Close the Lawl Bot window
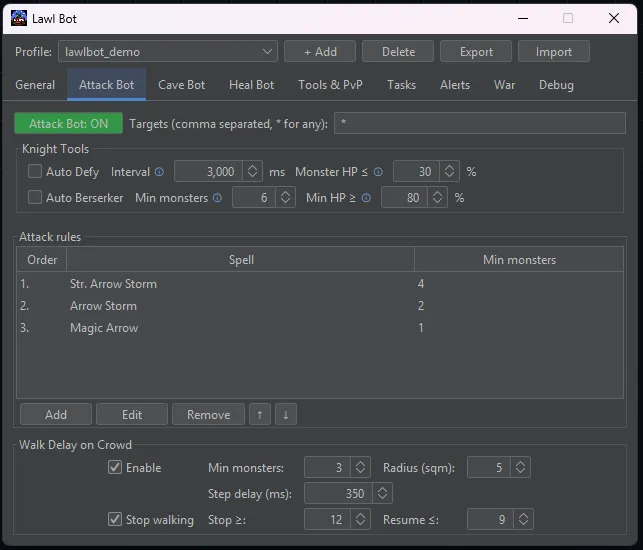The width and height of the screenshot is (643, 550). (614, 18)
